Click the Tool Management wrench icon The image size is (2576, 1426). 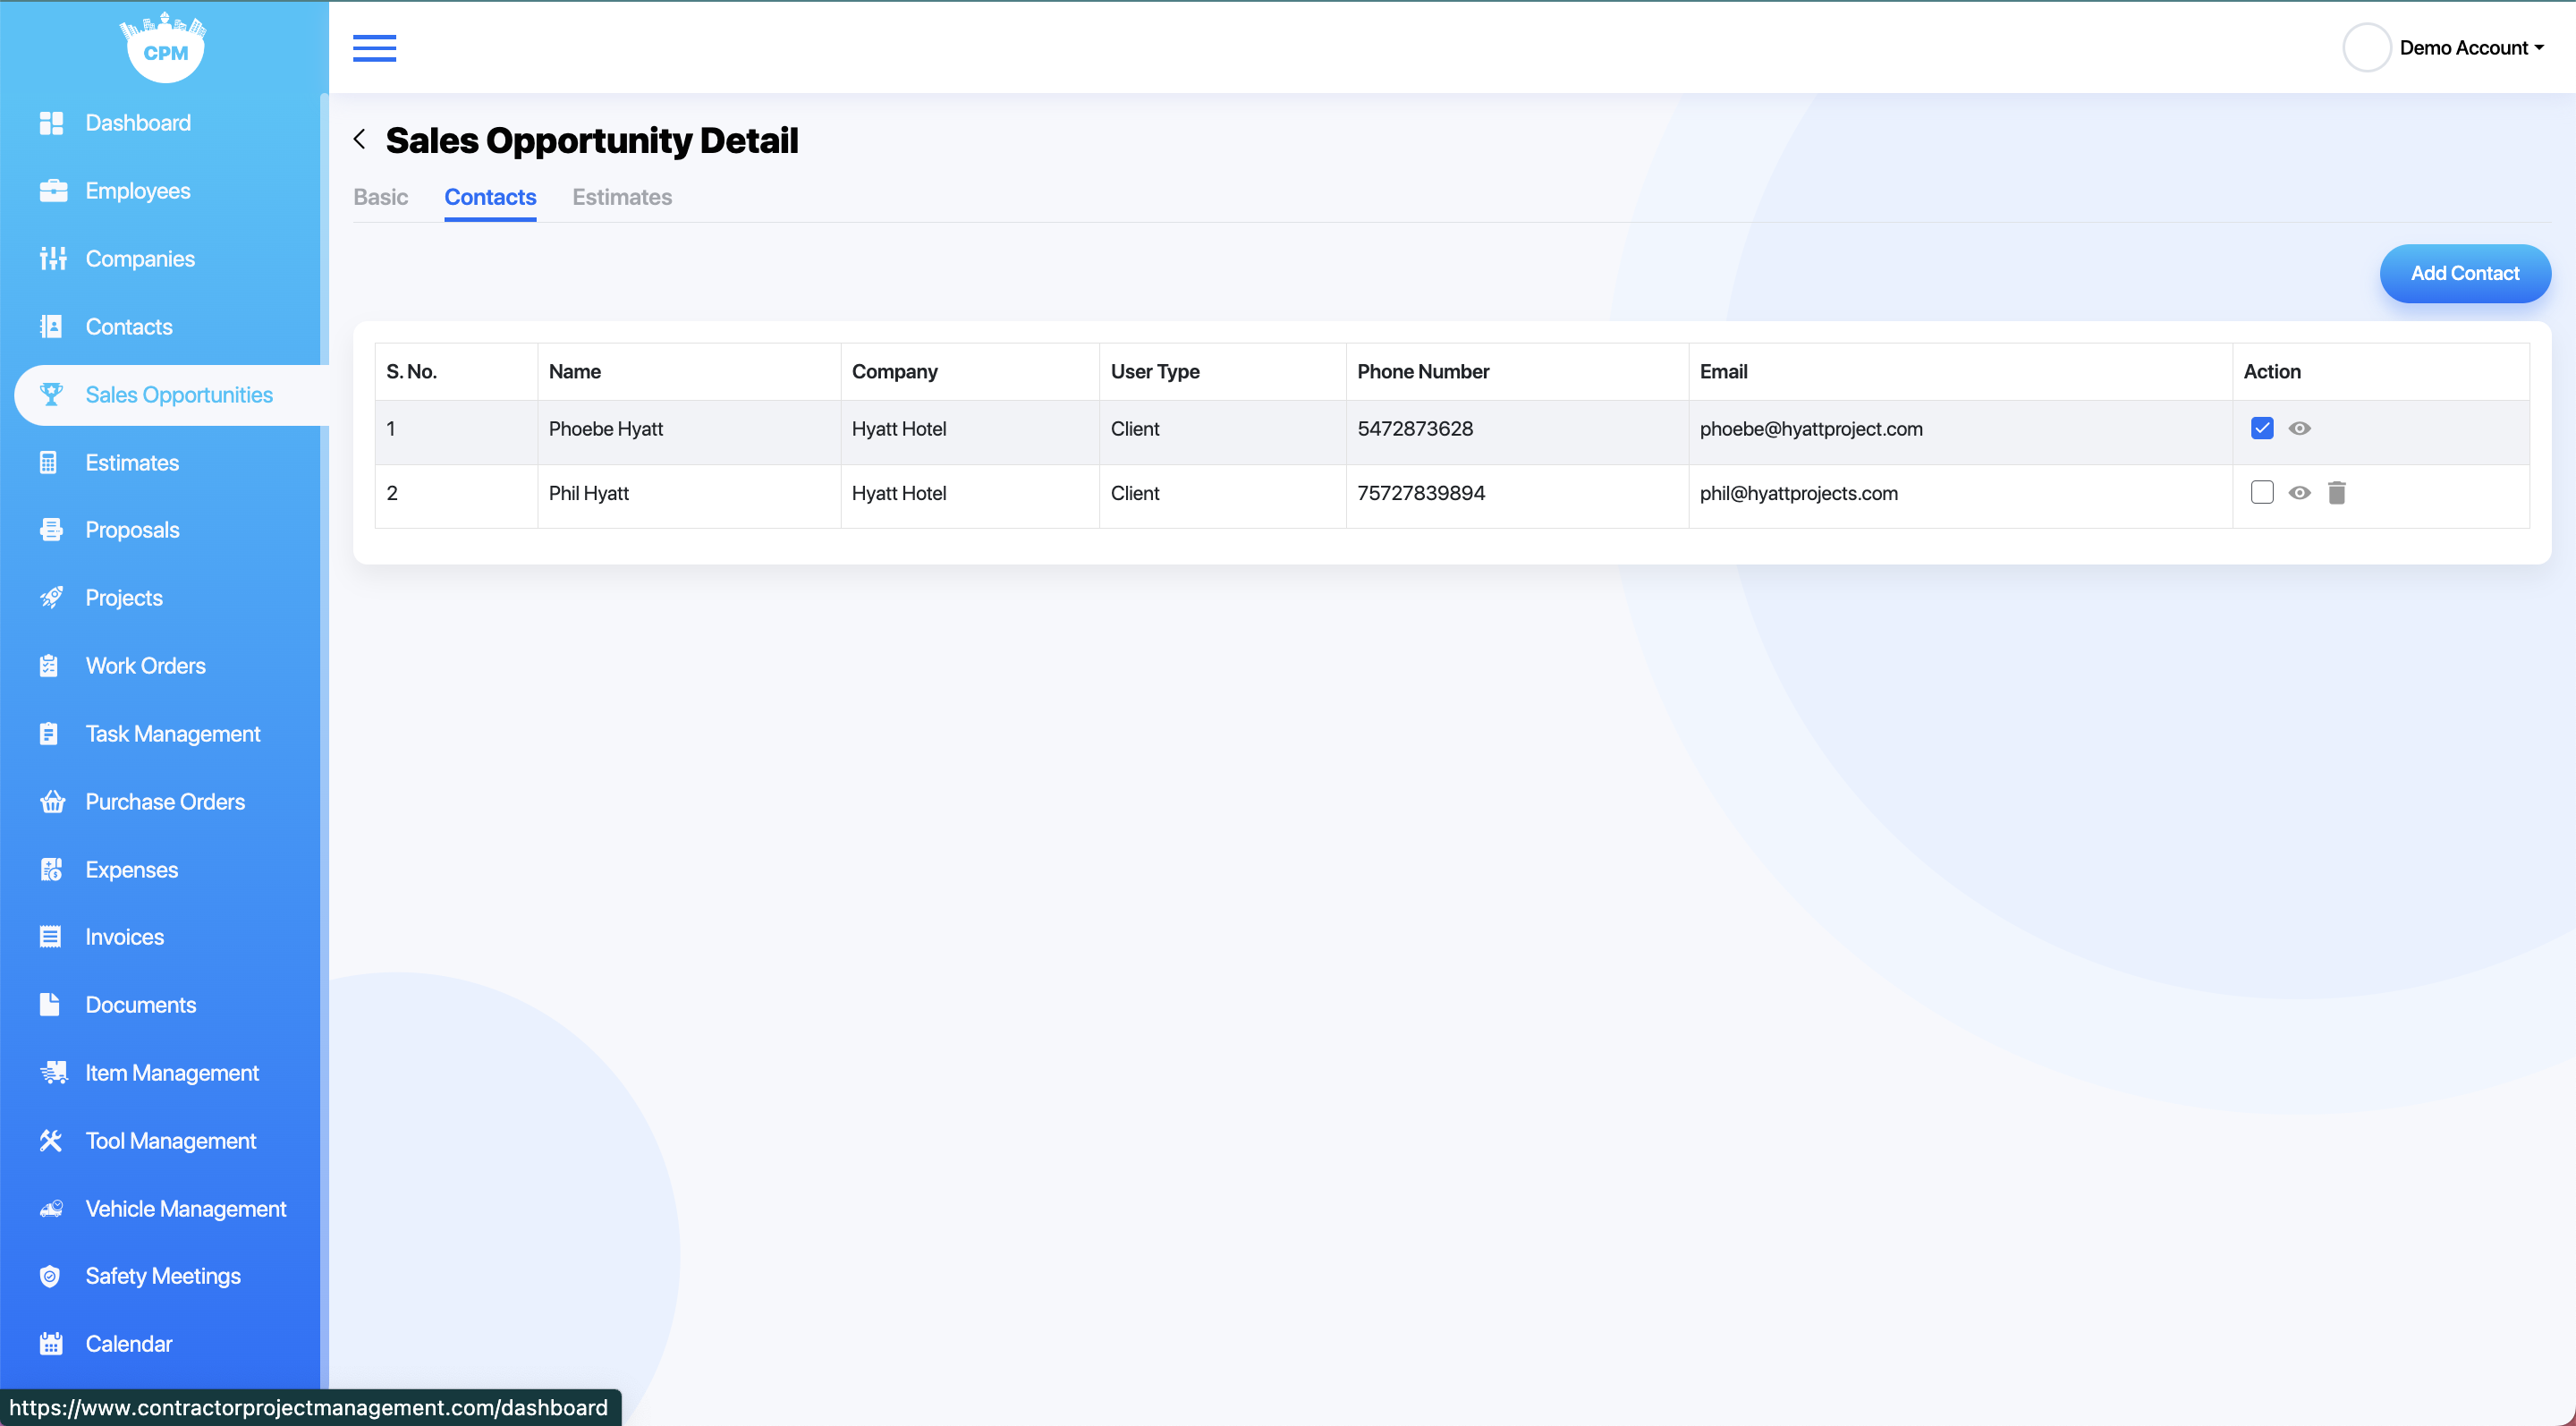51,1141
